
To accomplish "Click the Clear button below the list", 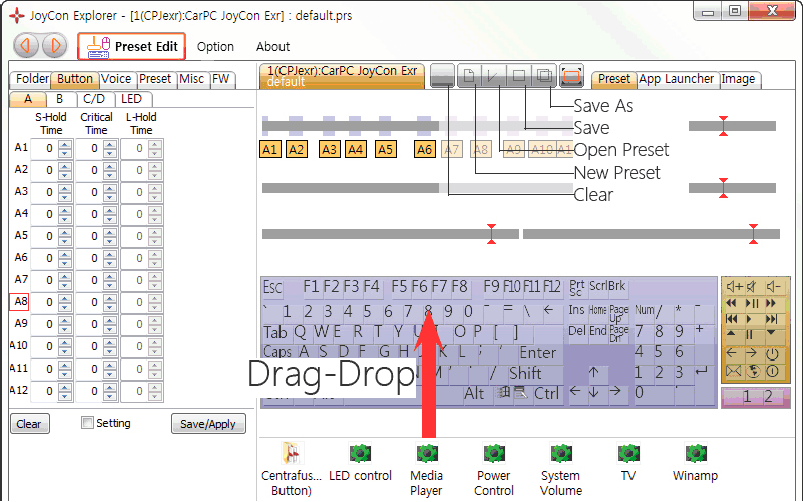I will [x=30, y=424].
